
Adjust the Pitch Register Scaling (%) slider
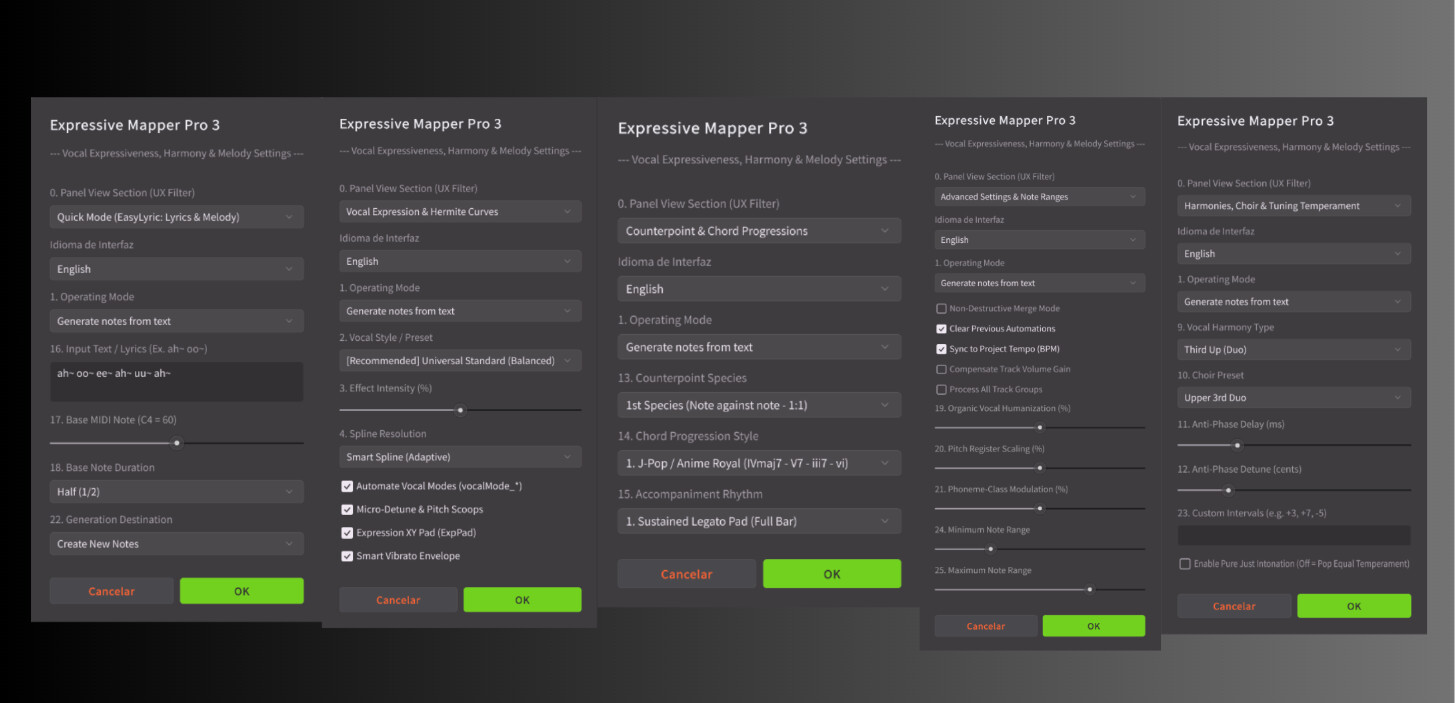pyautogui.click(x=1040, y=467)
